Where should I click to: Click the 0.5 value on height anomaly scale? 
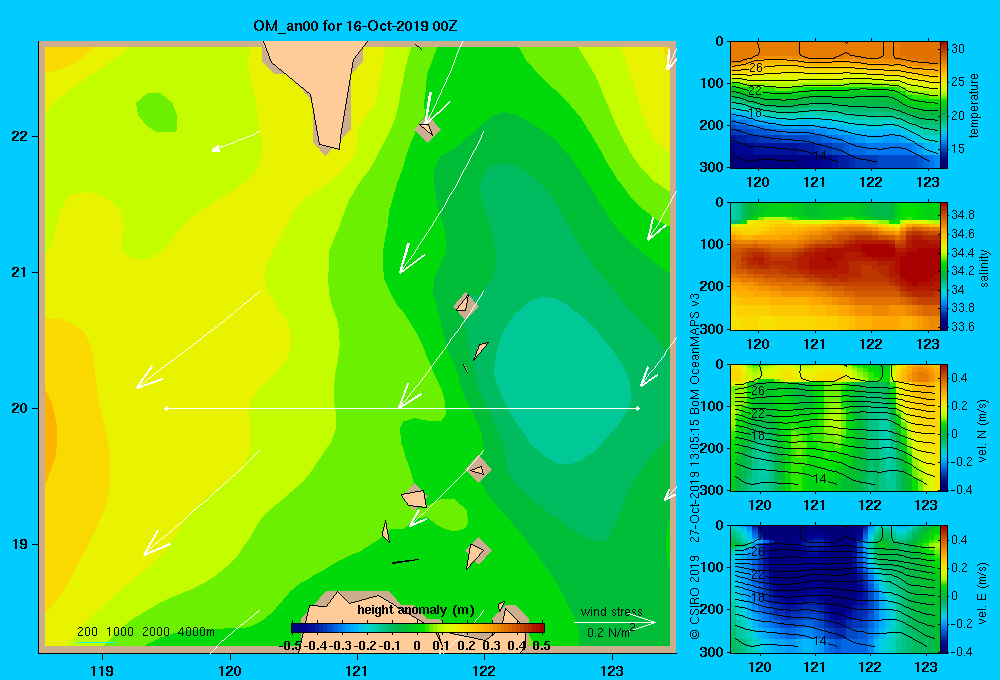[x=541, y=646]
